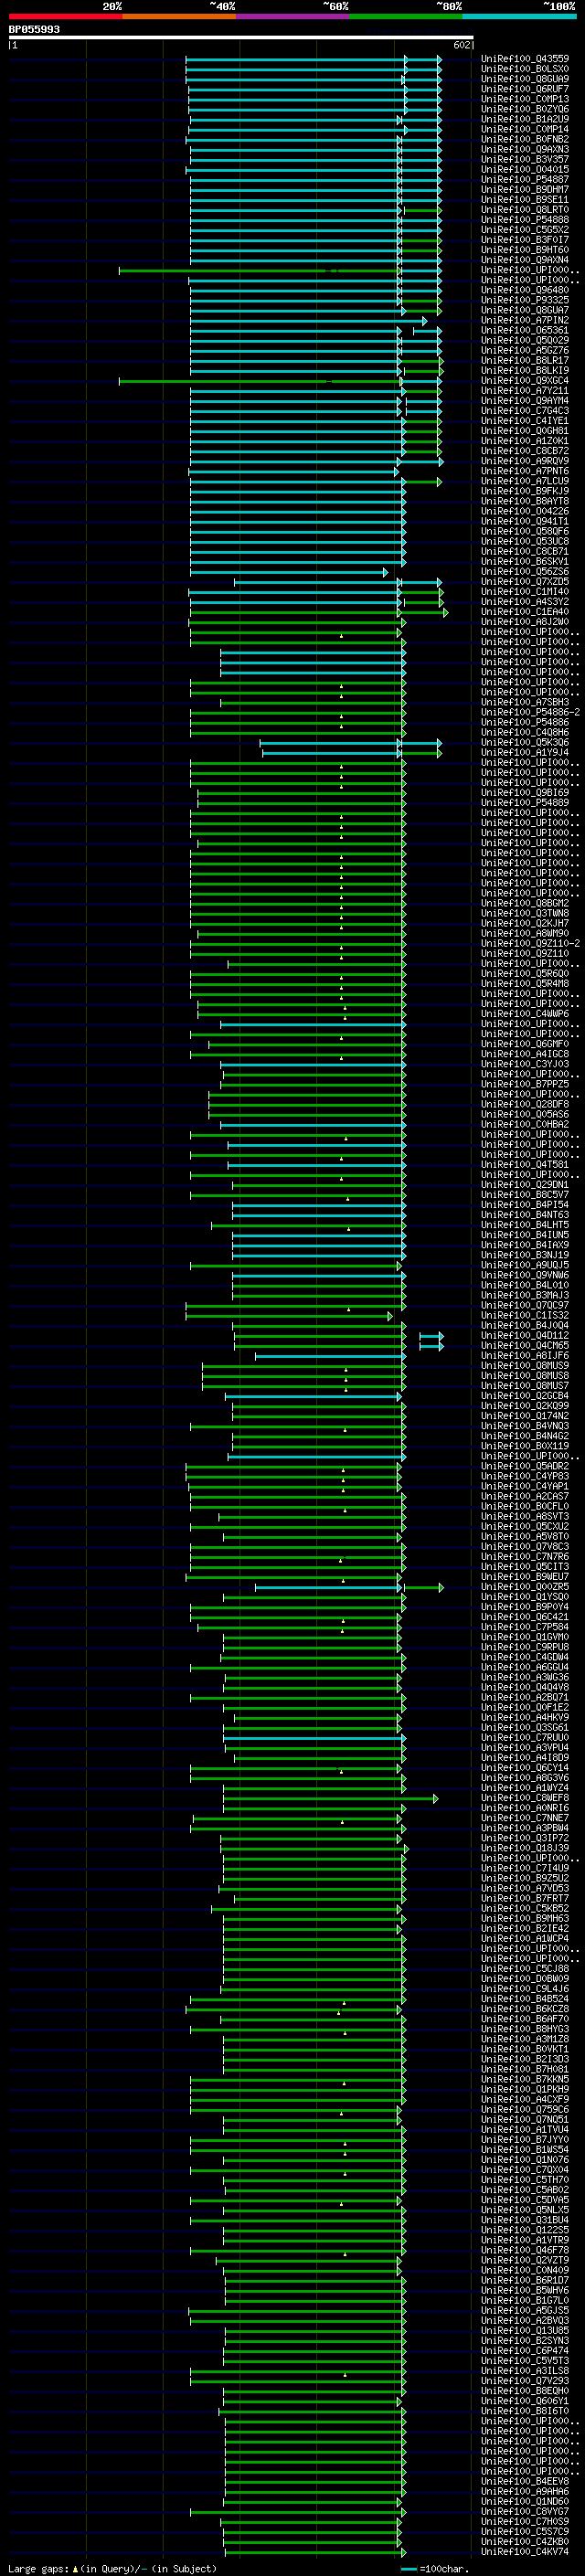Select hit label UniRef100_A6GGU4
The height and width of the screenshot is (2576, 585).
[x=525, y=1667]
